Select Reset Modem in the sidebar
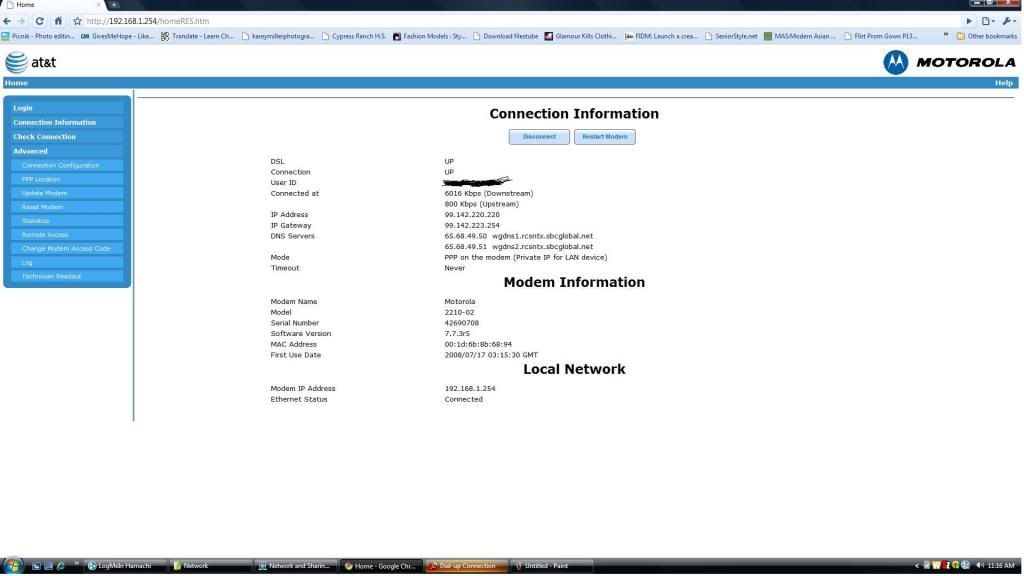The width and height of the screenshot is (1024, 576). [x=67, y=206]
